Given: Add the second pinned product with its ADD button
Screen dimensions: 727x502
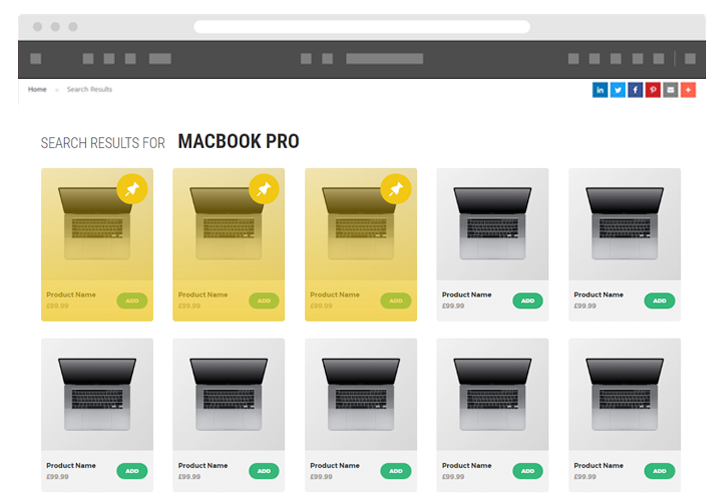Looking at the screenshot, I should [264, 301].
